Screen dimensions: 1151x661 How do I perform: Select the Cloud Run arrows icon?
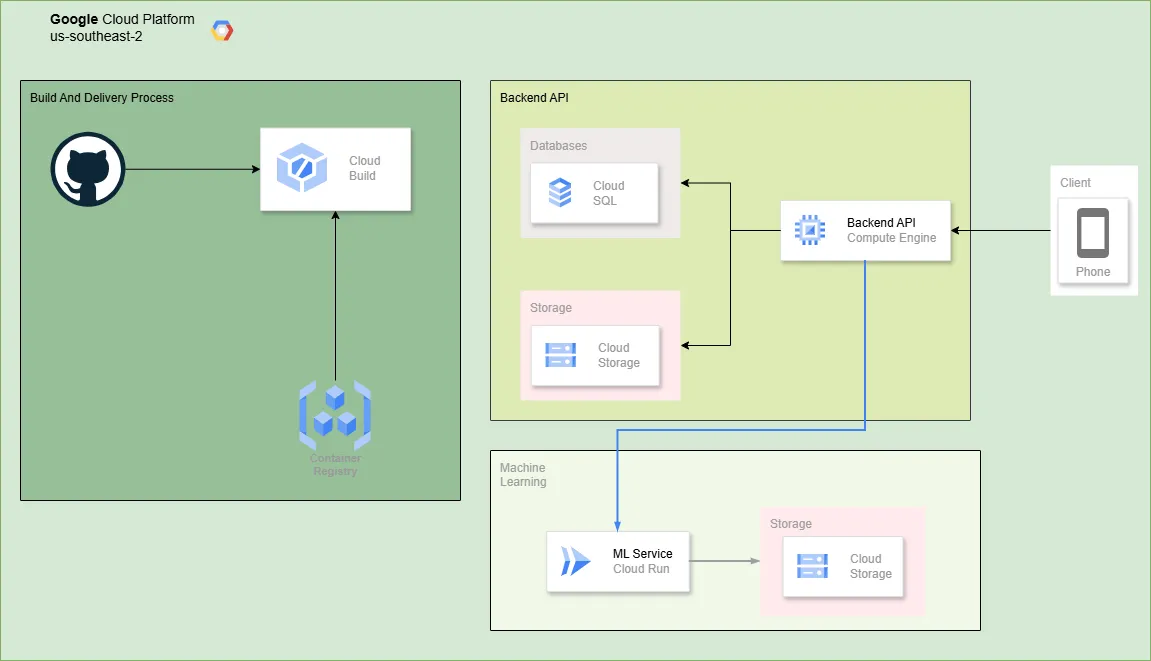575,561
